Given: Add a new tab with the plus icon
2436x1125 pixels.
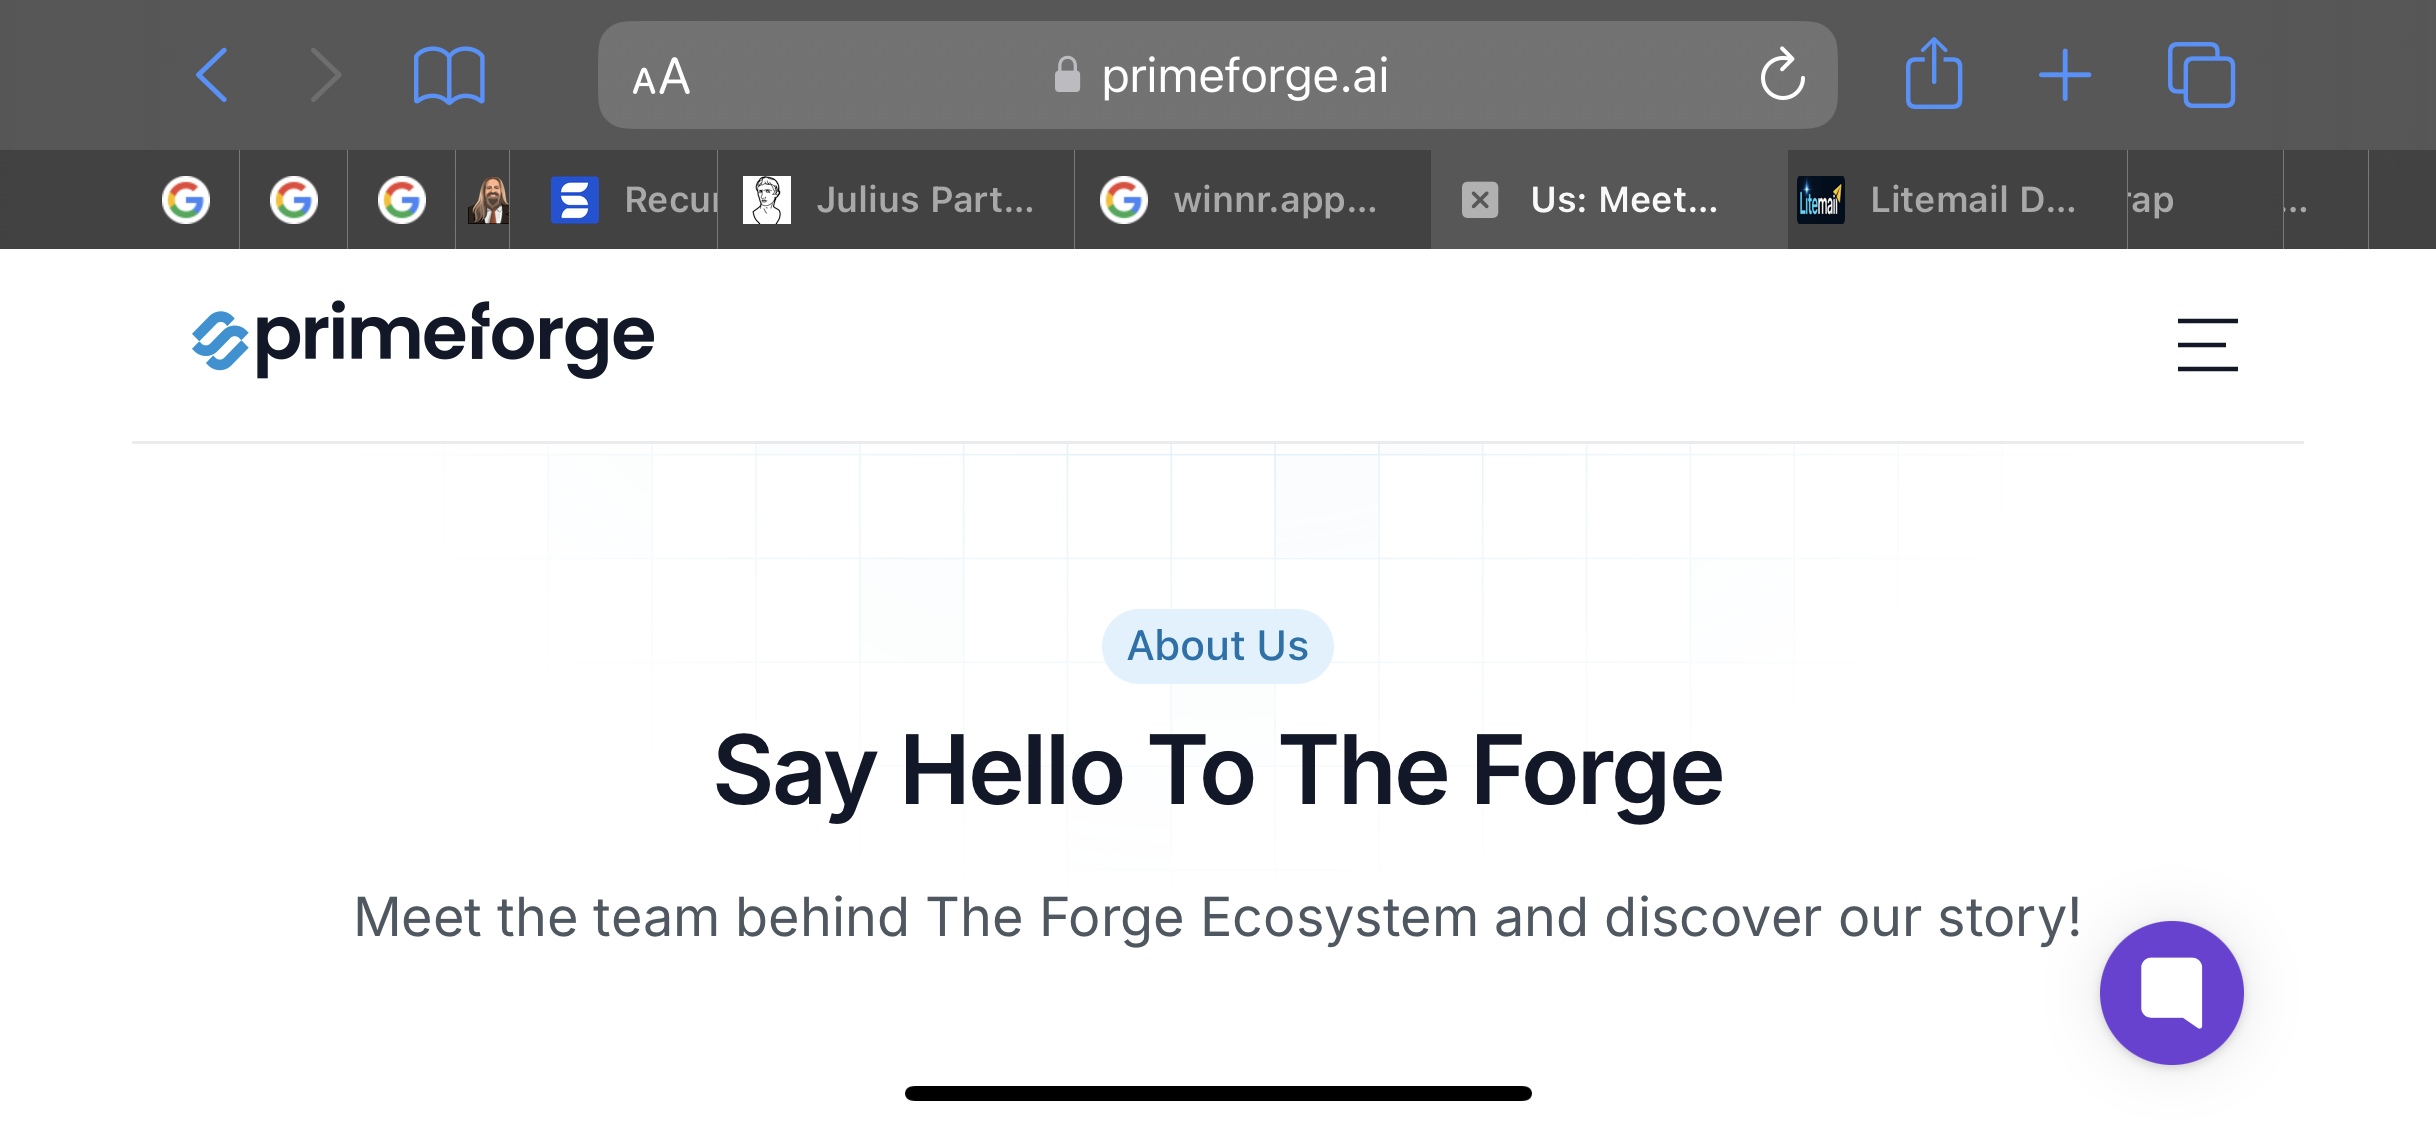Looking at the screenshot, I should 2065,75.
